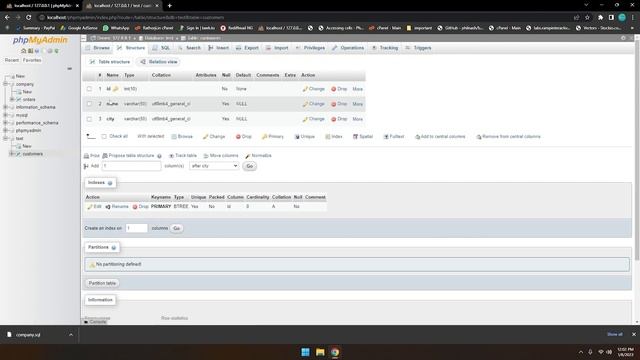The image size is (640, 360).
Task: Click Show all in downloads bar
Action: click(615, 335)
